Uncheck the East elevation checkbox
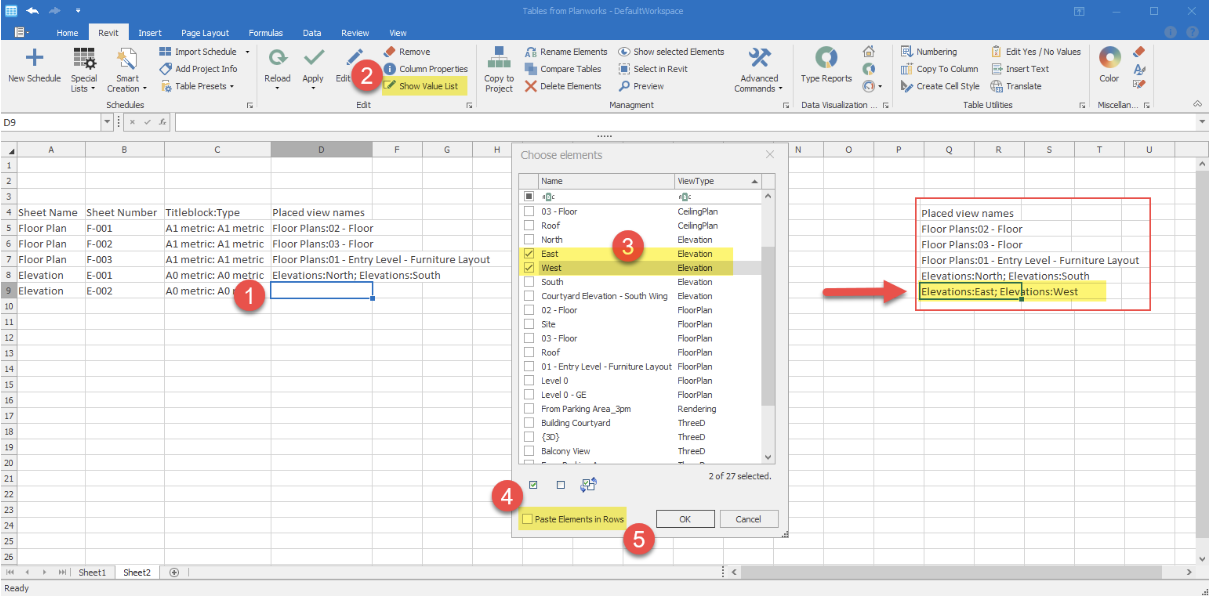This screenshot has width=1214, height=598. [530, 254]
